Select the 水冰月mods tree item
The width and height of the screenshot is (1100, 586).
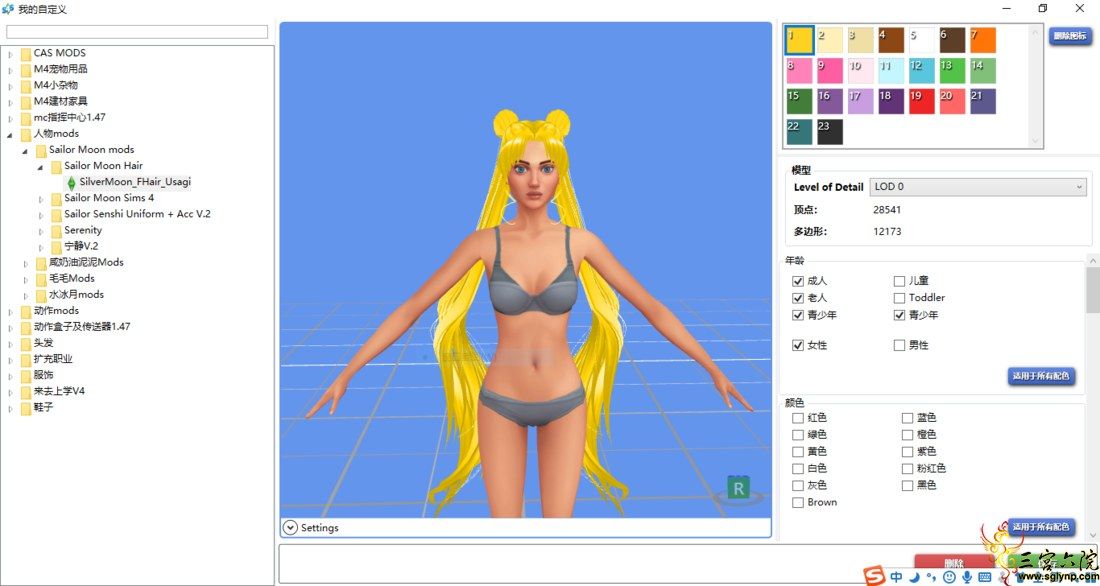(x=76, y=295)
